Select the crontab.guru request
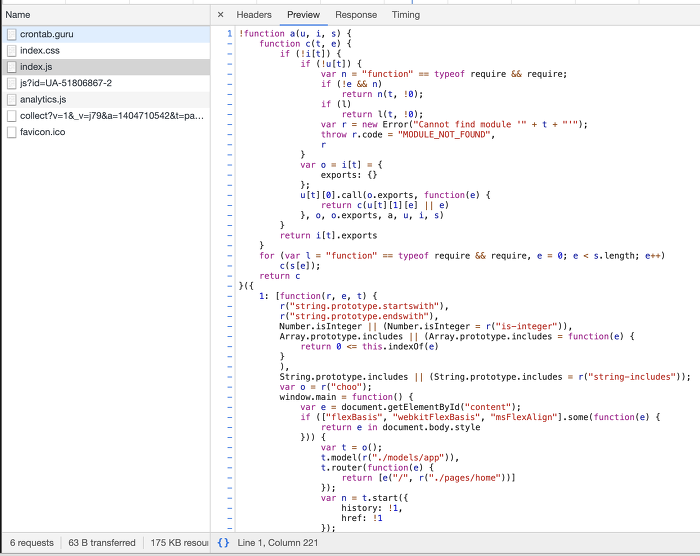This screenshot has width=700, height=556. click(106, 34)
